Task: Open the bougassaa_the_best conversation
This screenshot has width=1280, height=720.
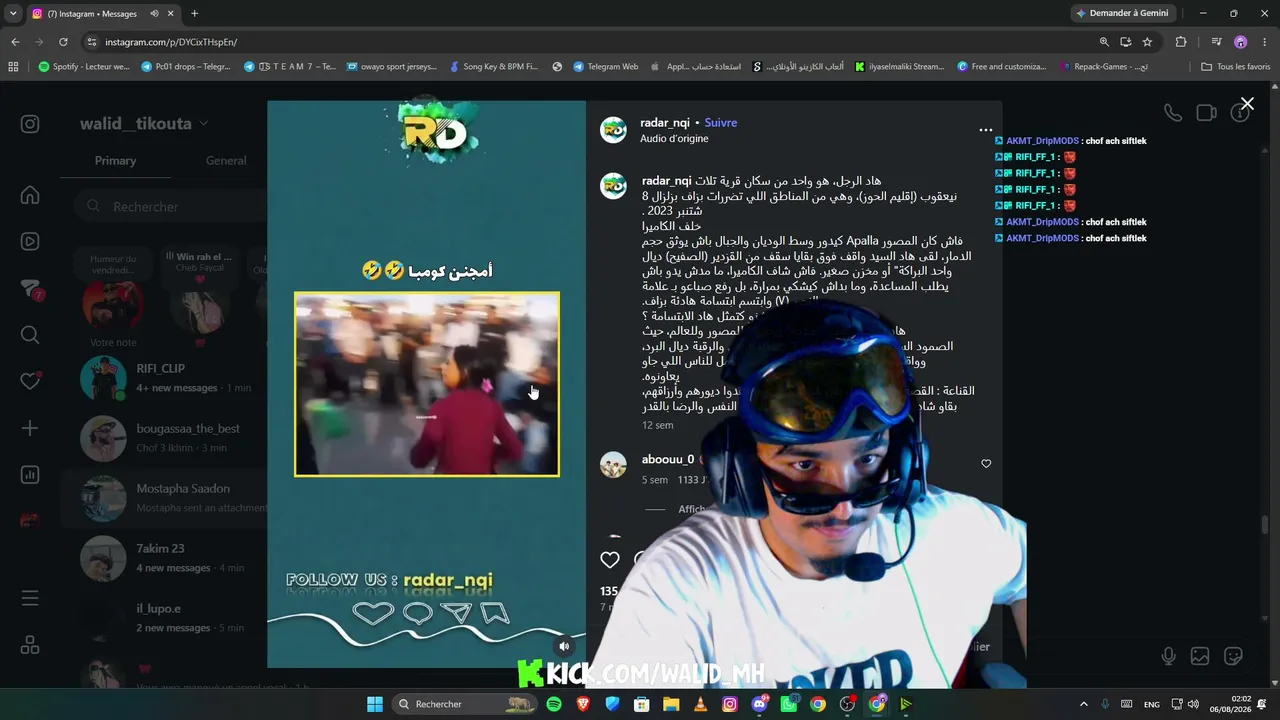Action: (x=165, y=438)
